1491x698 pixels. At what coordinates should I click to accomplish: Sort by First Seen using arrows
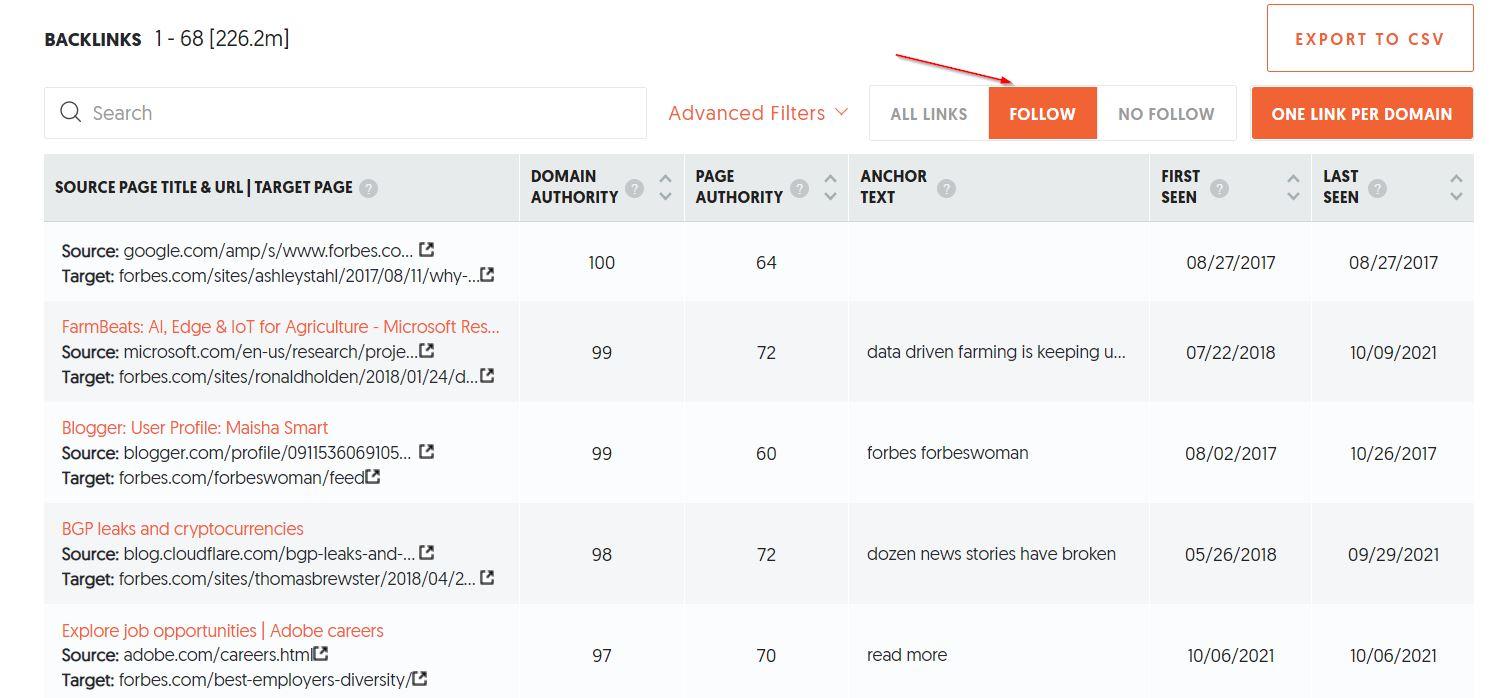click(1293, 188)
